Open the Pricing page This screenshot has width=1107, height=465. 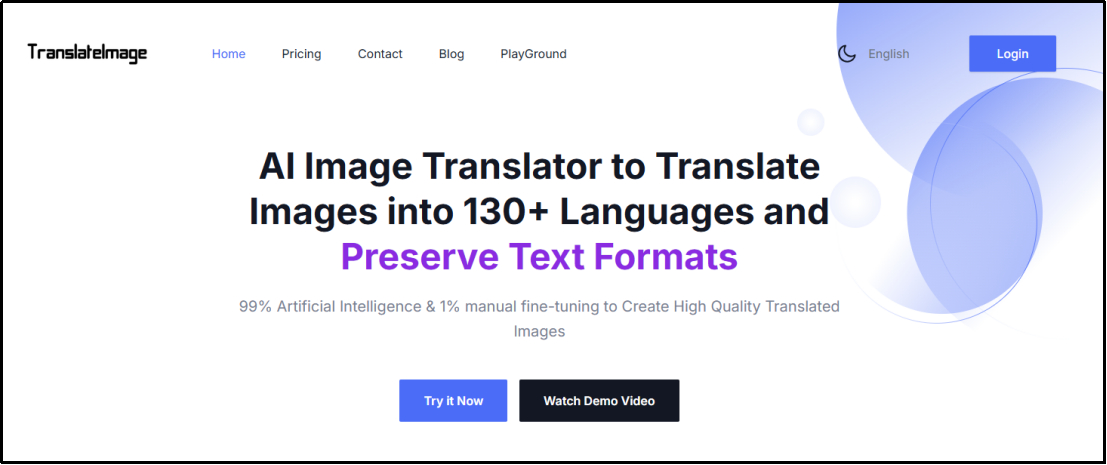pos(301,54)
